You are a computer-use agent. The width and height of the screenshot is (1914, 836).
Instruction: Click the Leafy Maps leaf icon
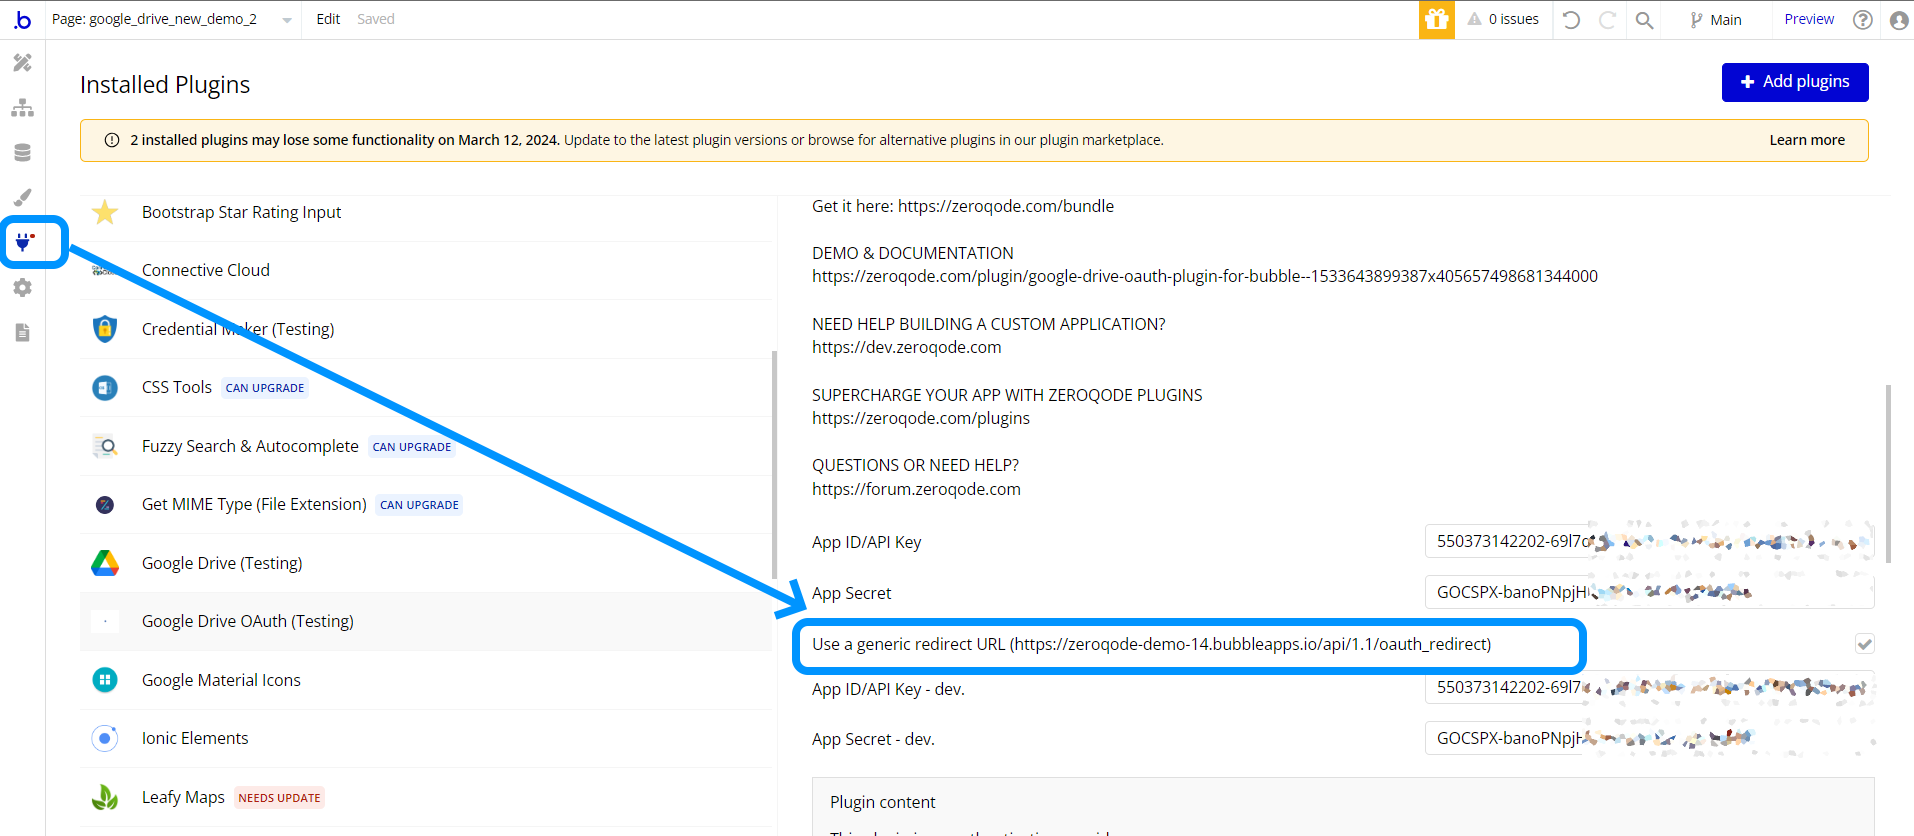coord(105,797)
